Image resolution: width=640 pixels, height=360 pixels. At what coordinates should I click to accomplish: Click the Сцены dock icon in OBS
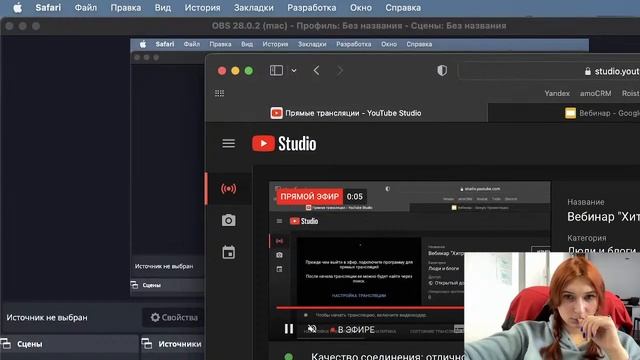[x=6, y=344]
